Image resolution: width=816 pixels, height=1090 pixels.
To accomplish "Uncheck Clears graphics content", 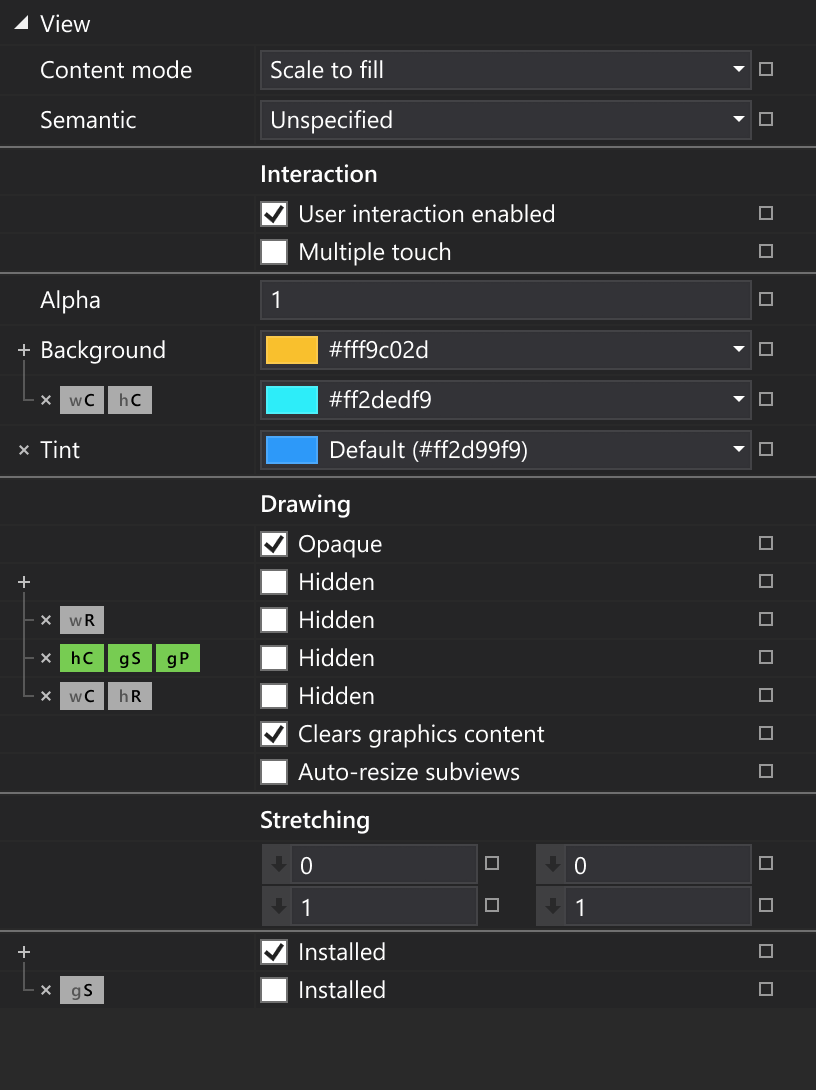I will 274,733.
